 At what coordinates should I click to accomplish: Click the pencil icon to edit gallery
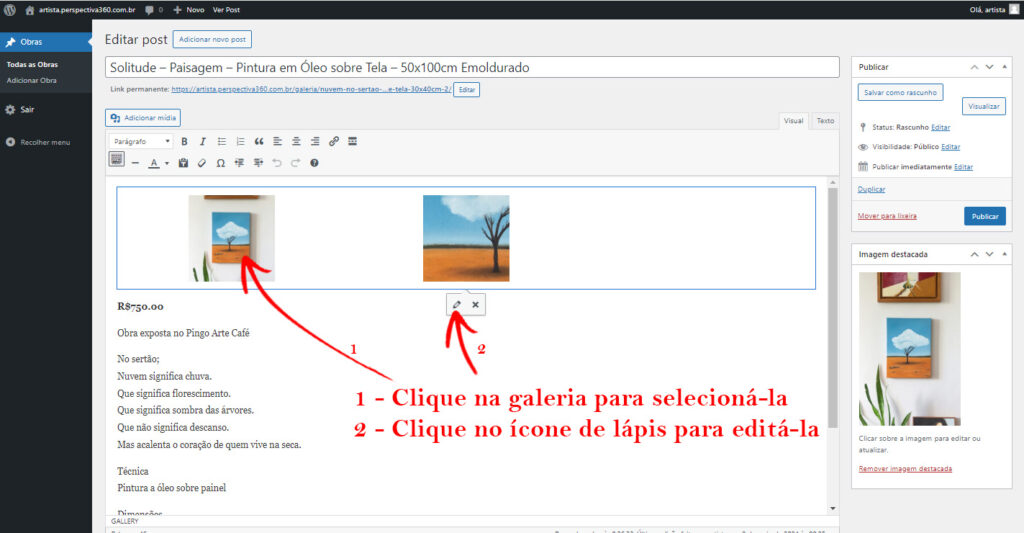point(456,304)
